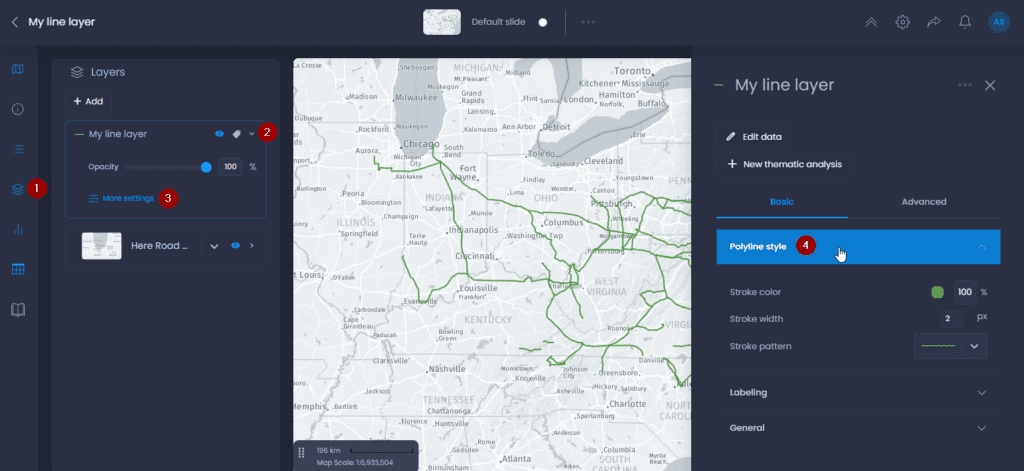Open three dots menu in My line layer panel
The width and height of the screenshot is (1024, 471).
965,86
